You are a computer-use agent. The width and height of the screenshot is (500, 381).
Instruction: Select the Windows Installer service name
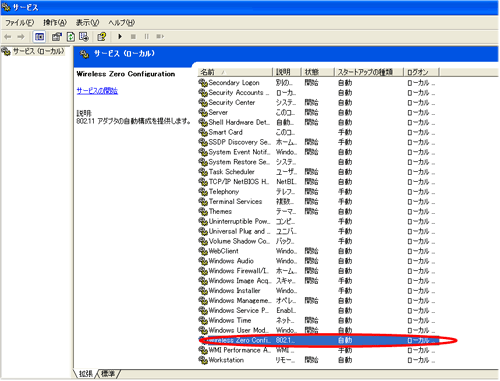point(235,291)
